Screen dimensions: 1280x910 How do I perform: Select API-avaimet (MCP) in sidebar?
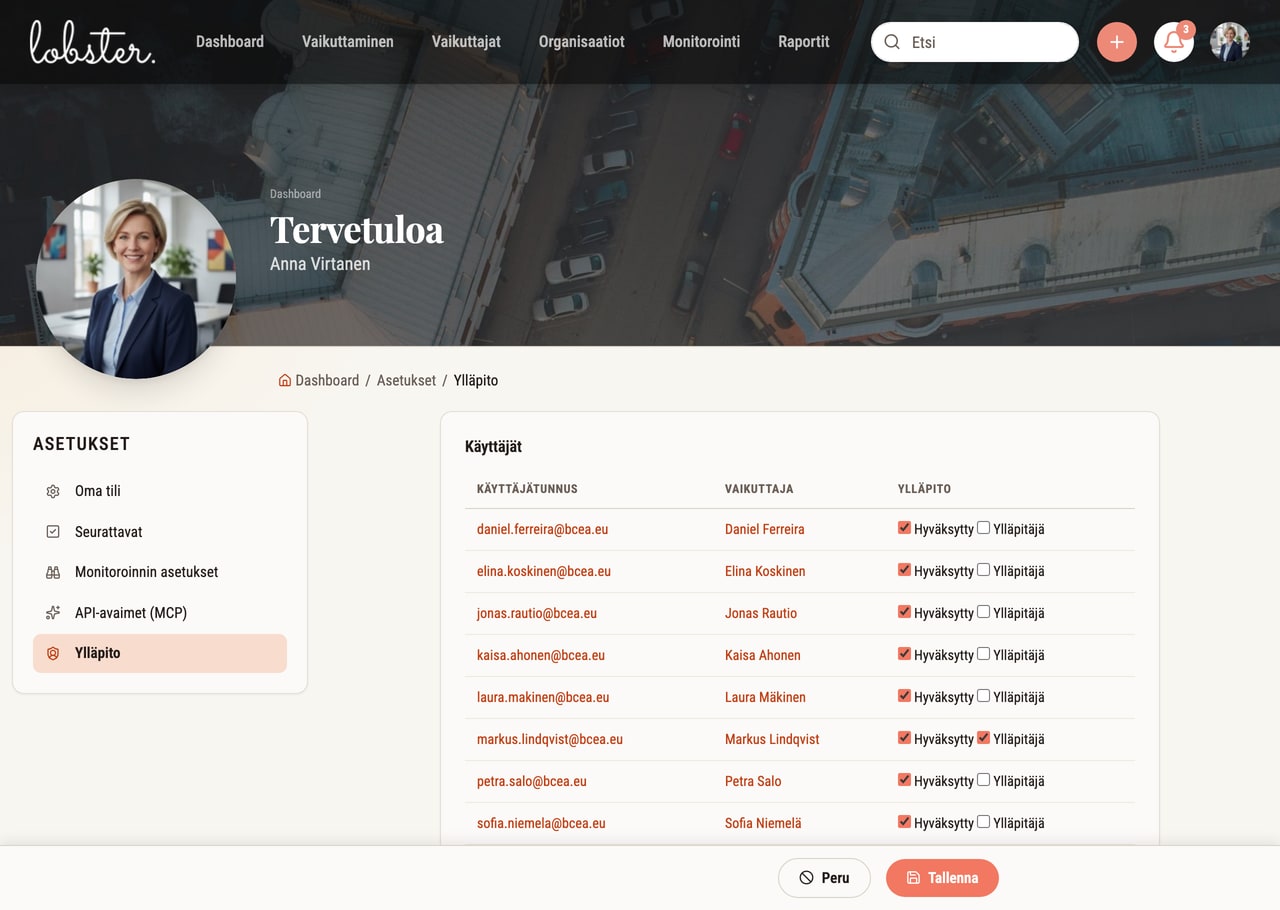[x=160, y=612]
